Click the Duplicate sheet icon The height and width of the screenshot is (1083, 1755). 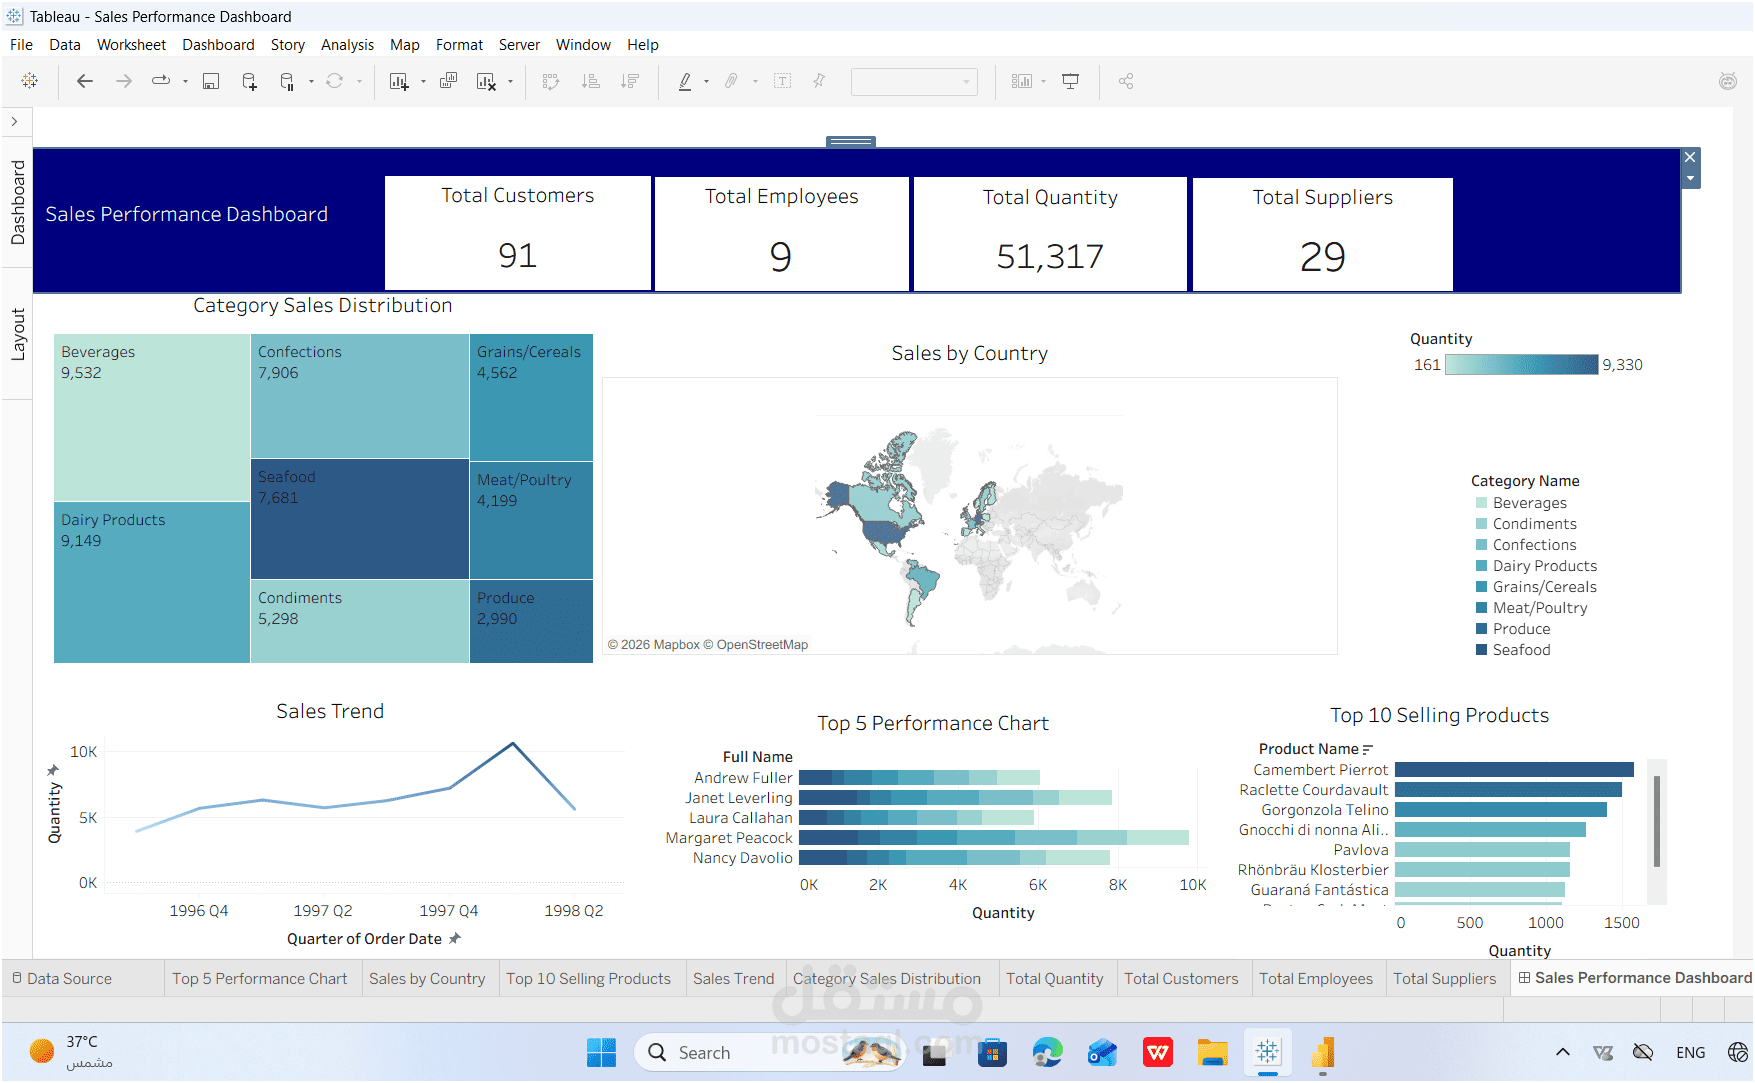point(449,81)
